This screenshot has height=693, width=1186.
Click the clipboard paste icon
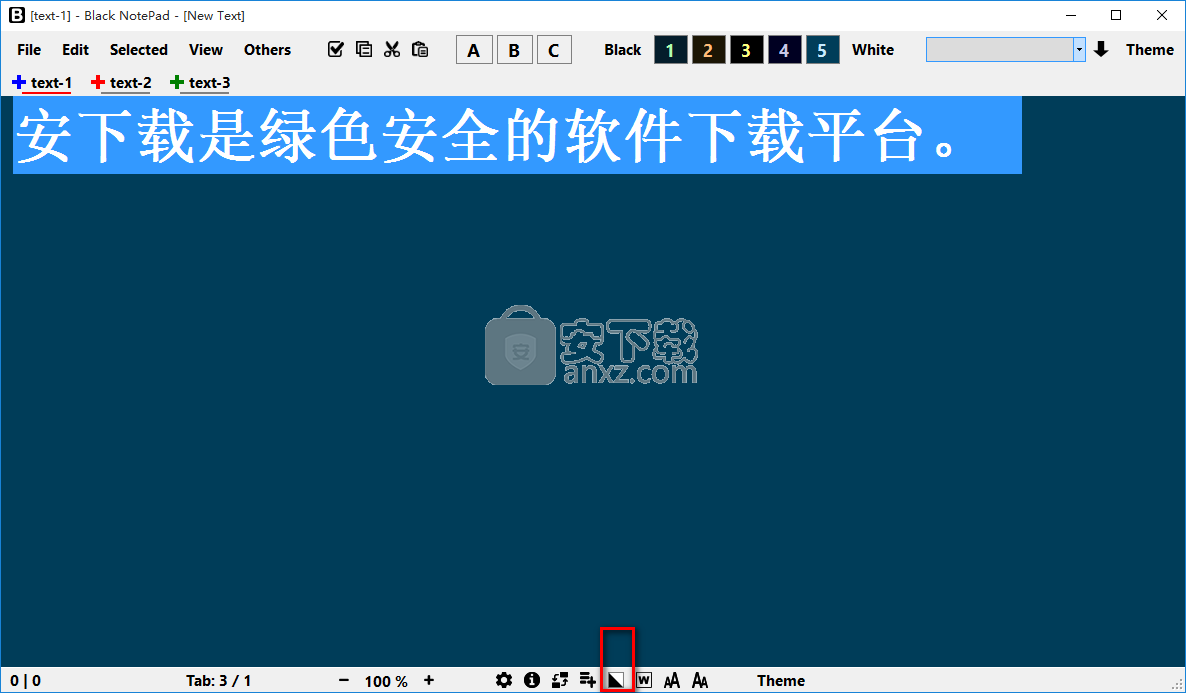tap(420, 49)
